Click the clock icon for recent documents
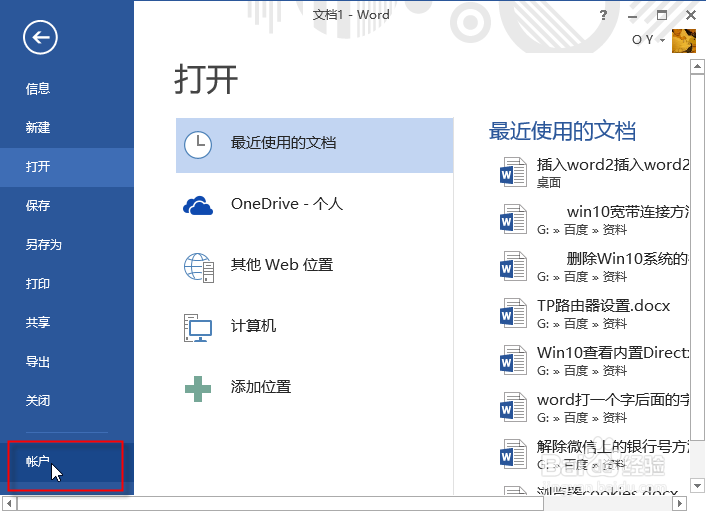The height and width of the screenshot is (512, 706). click(x=198, y=145)
